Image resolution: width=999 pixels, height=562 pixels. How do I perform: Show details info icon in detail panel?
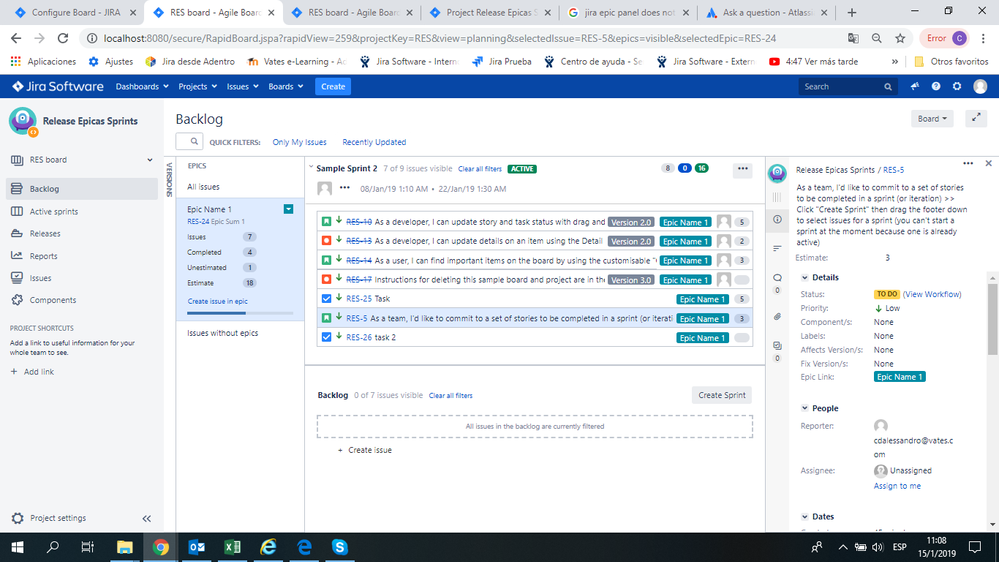point(777,219)
